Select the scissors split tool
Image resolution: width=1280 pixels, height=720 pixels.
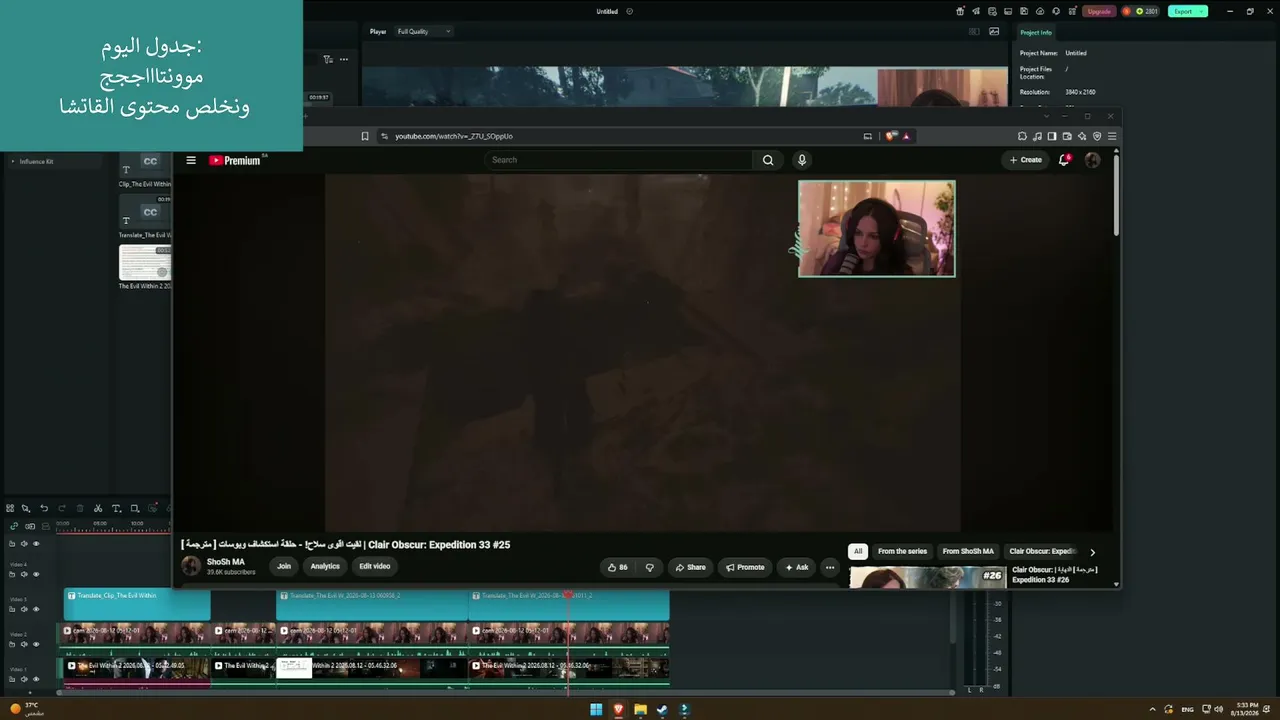[x=98, y=508]
